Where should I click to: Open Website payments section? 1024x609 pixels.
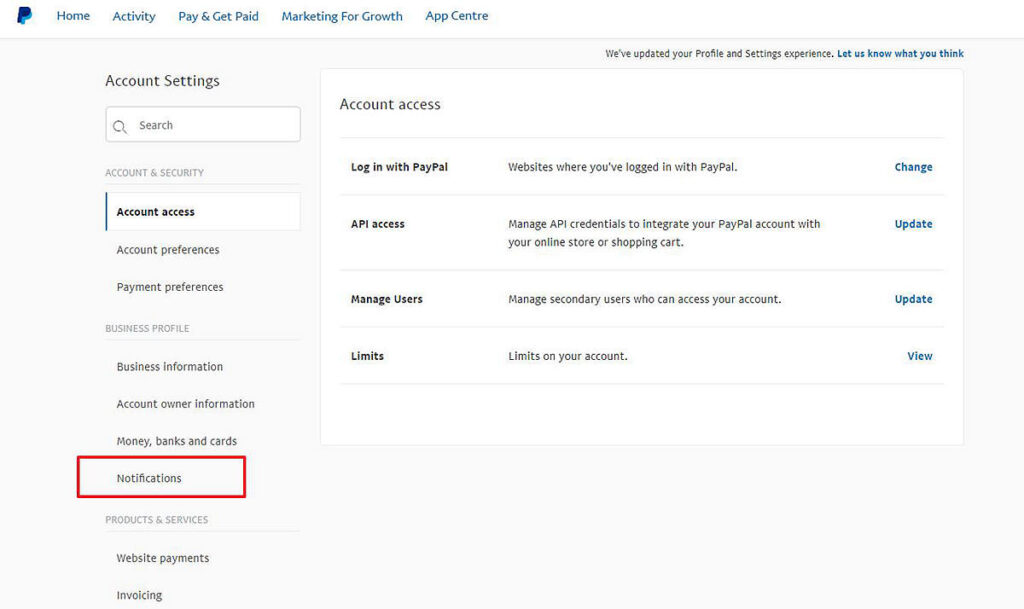click(163, 557)
